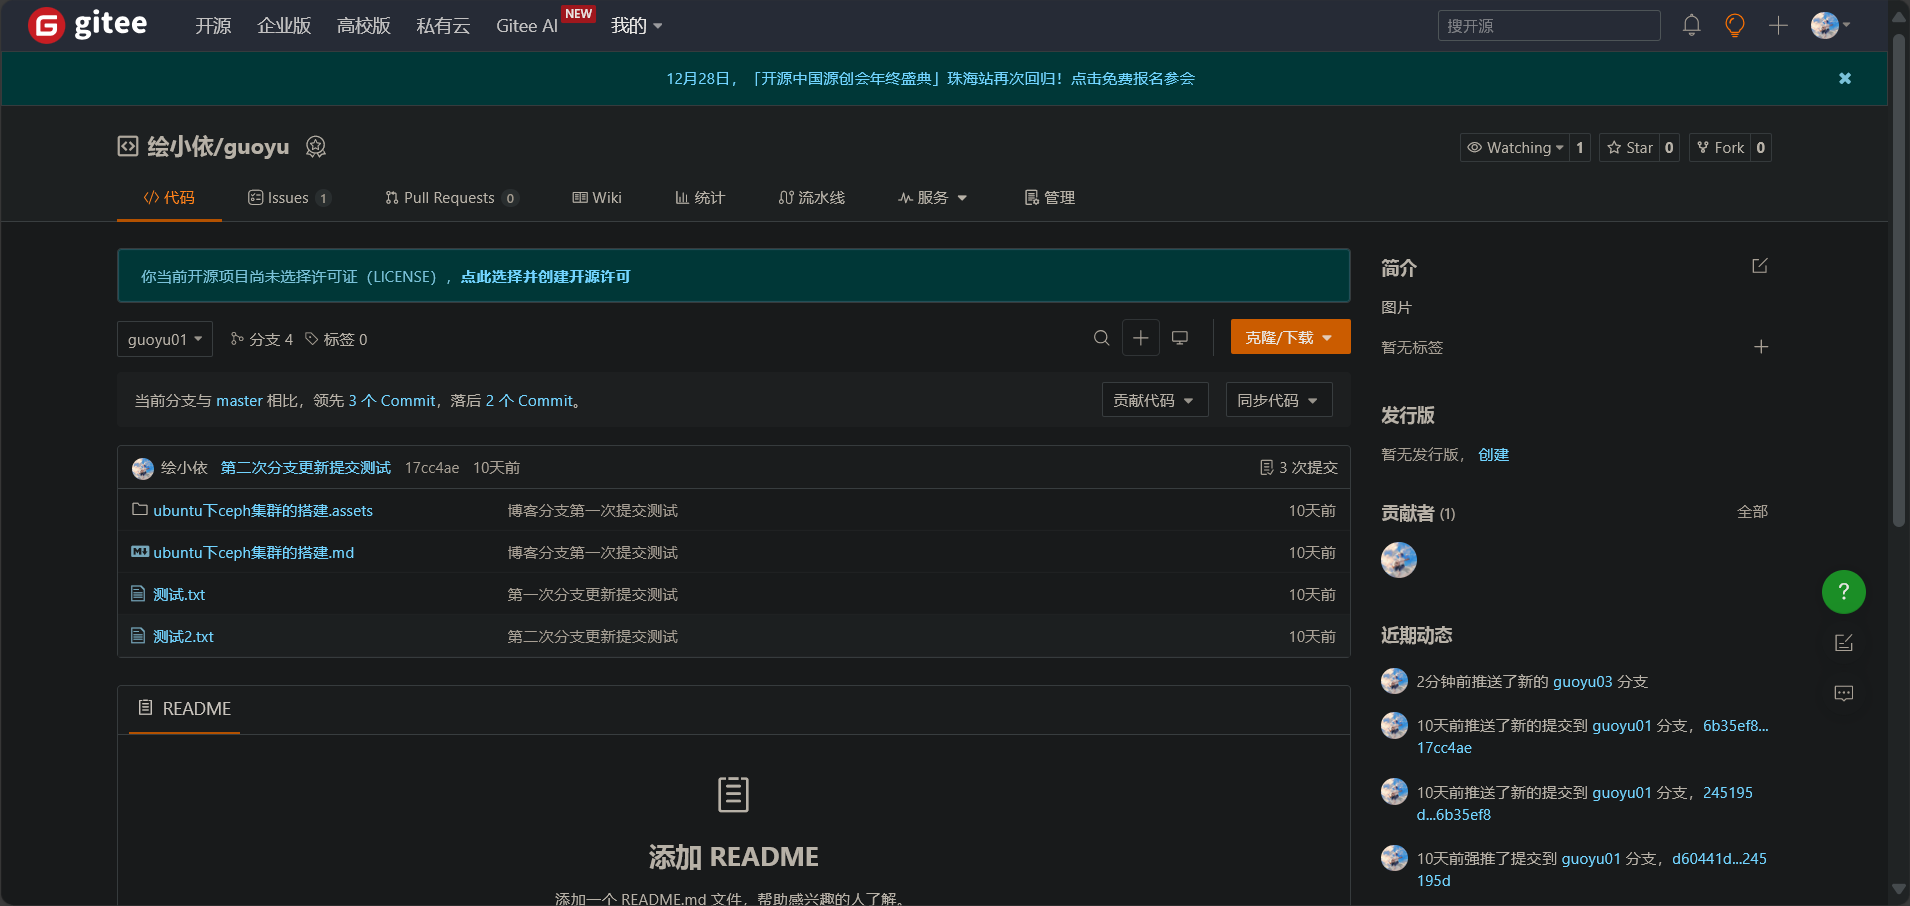
Task: Star the repository
Action: click(x=1629, y=148)
